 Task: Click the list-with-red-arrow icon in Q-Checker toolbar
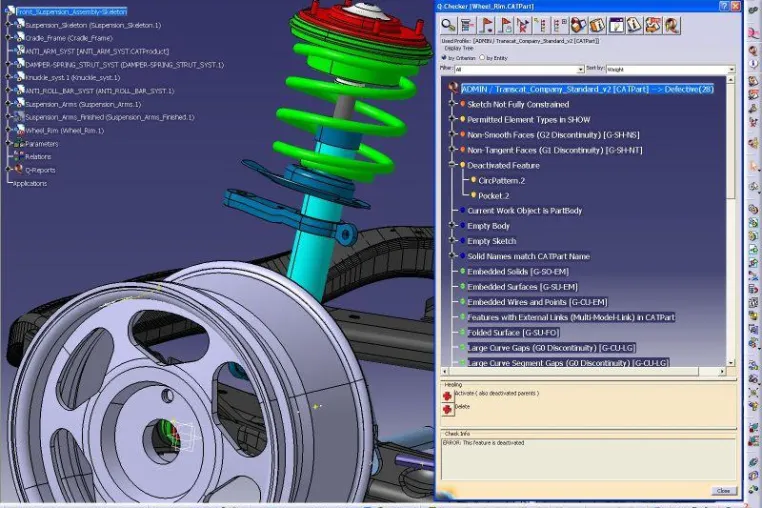(x=467, y=25)
